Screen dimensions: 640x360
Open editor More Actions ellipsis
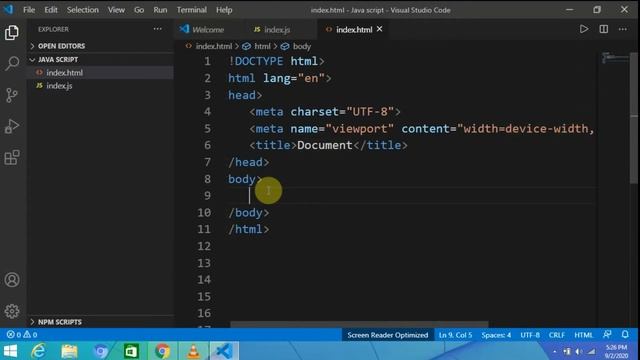622,29
